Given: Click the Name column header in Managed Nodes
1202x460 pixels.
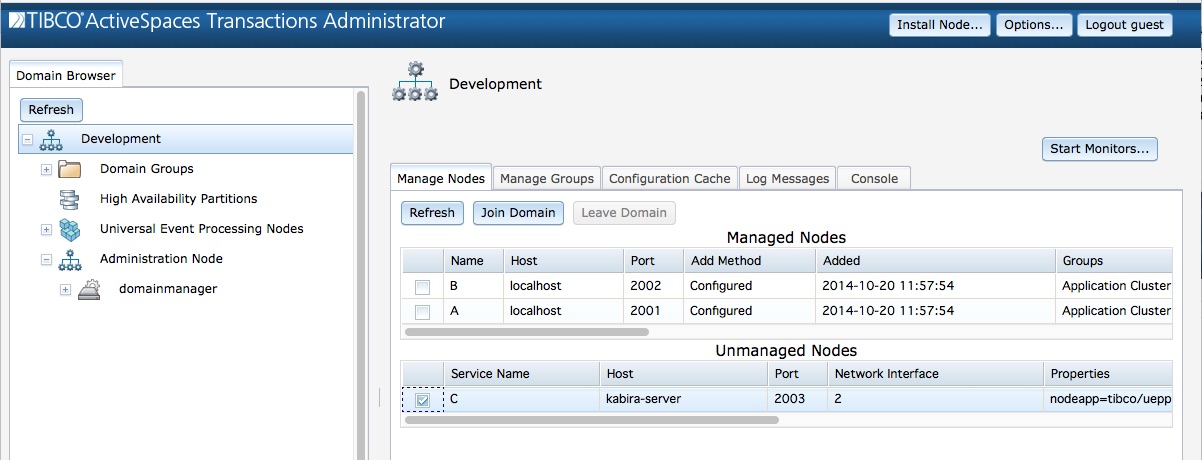Looking at the screenshot, I should (474, 260).
